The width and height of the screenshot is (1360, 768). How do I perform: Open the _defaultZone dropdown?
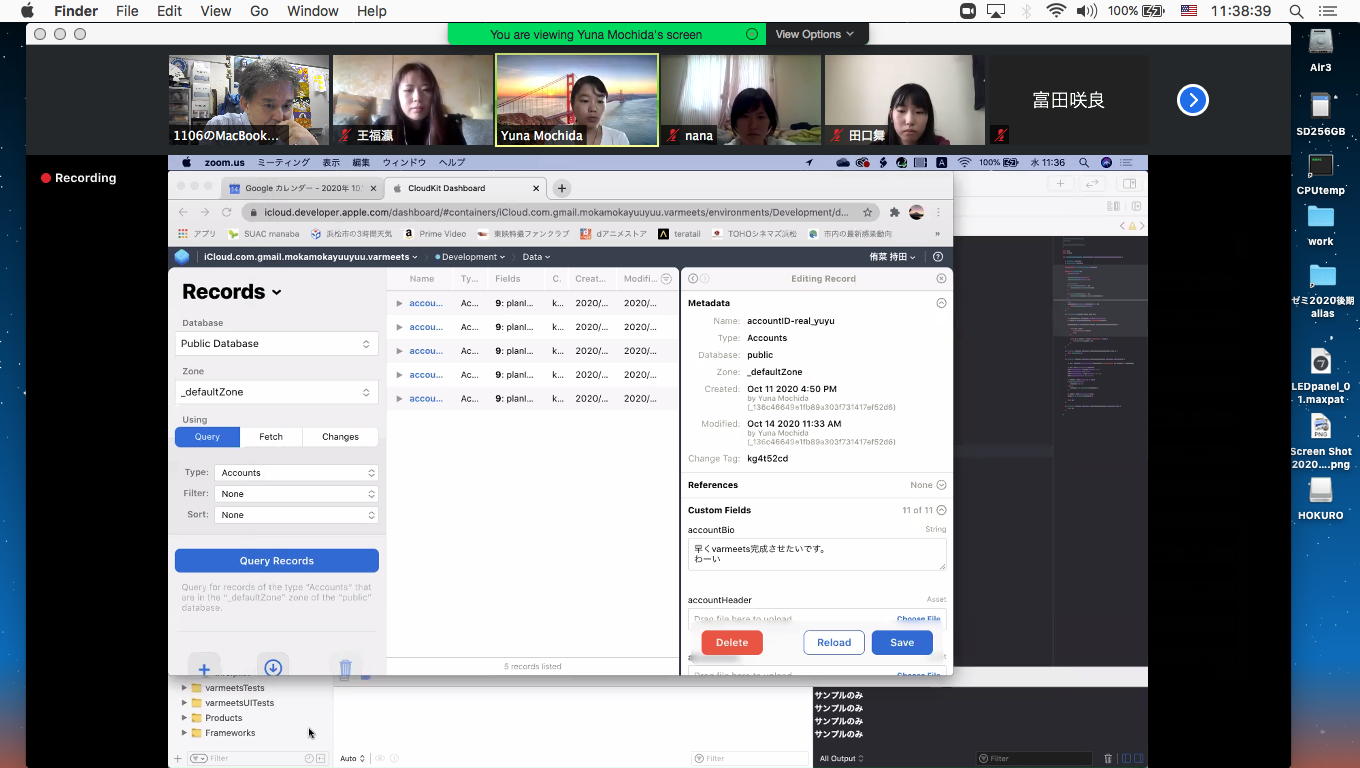coord(276,392)
